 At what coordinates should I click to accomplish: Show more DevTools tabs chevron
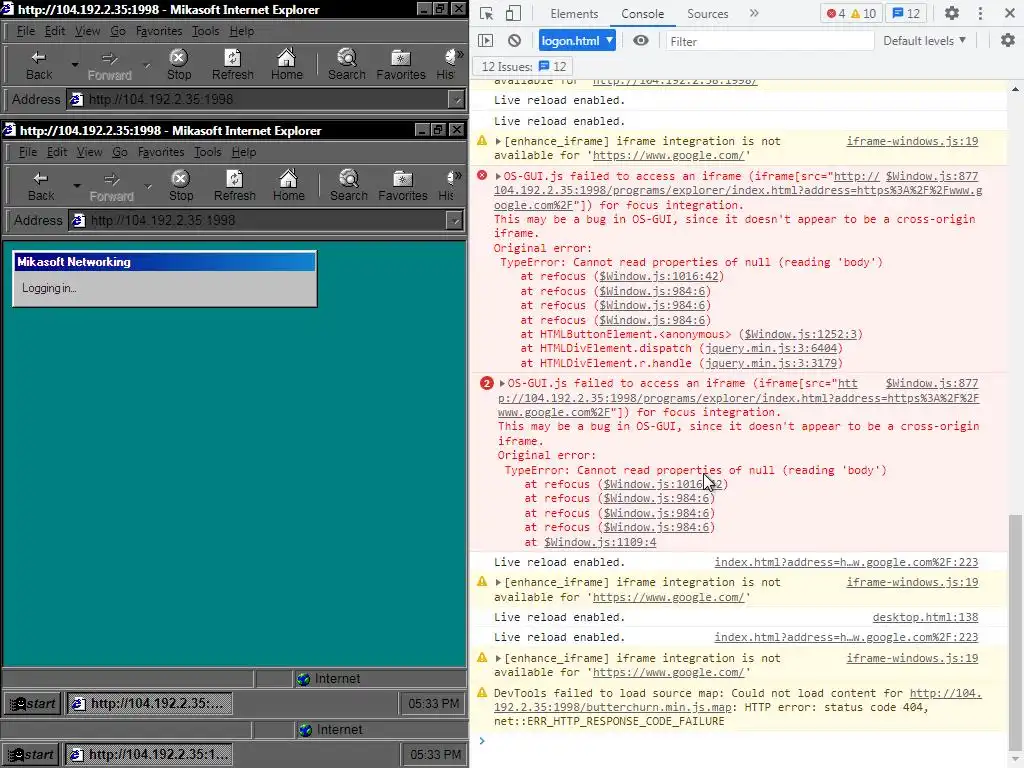[x=754, y=13]
